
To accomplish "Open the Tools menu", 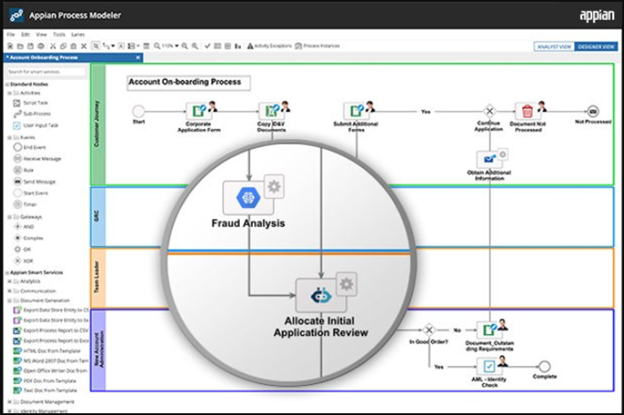I will 59,35.
